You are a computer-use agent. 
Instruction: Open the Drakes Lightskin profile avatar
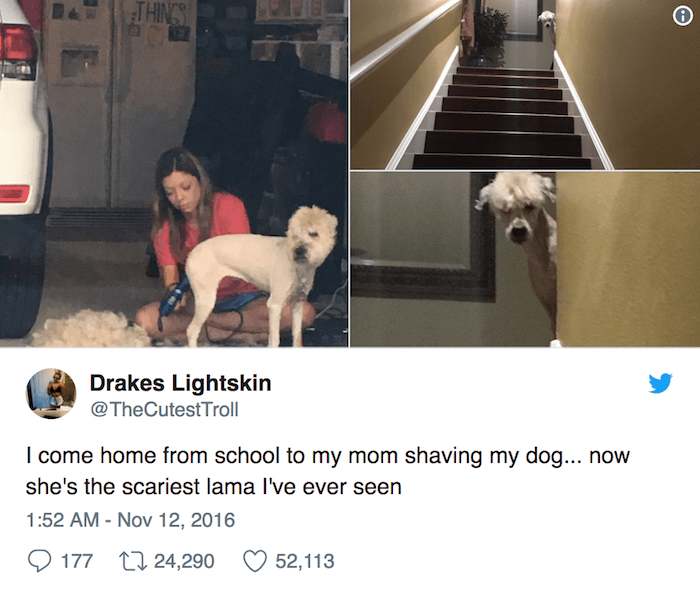point(51,394)
